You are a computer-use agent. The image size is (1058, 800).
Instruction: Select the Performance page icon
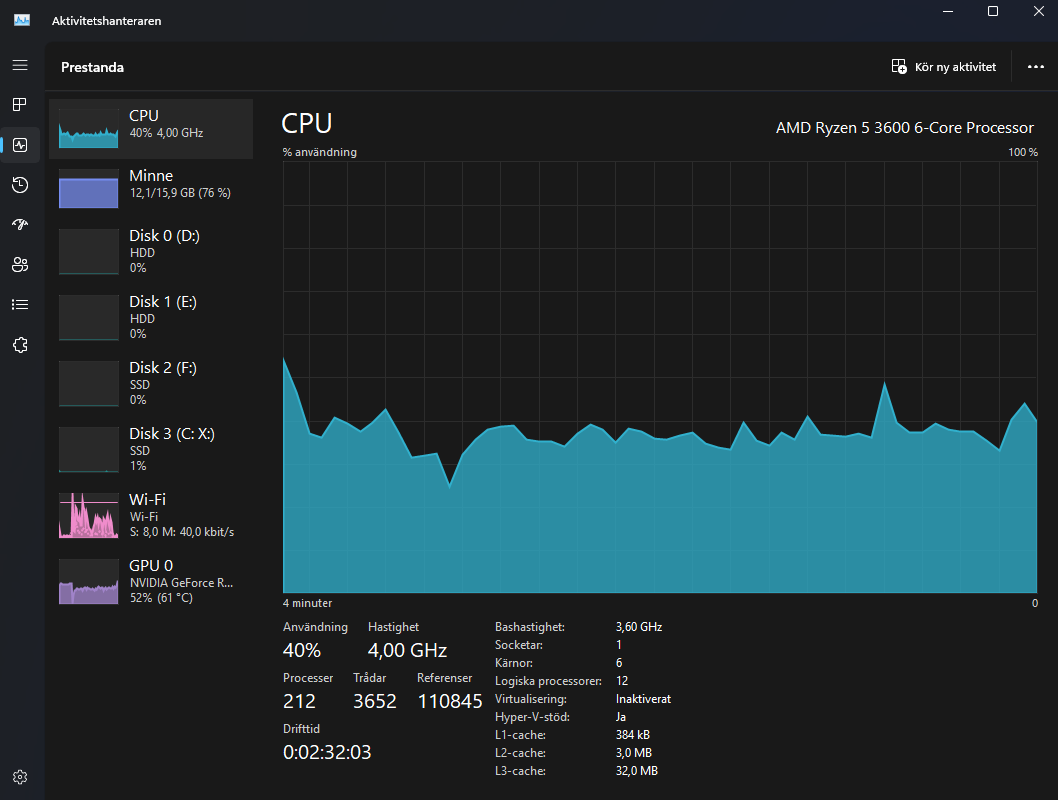pyautogui.click(x=20, y=145)
